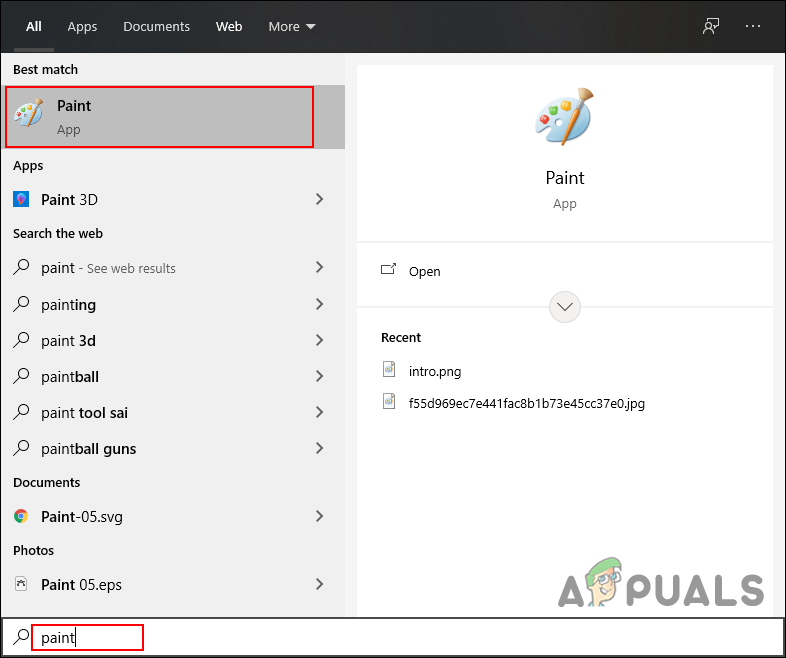The image size is (786, 658).
Task: Expand the 'paint tool sai' suggestion chevron
Action: (x=319, y=412)
